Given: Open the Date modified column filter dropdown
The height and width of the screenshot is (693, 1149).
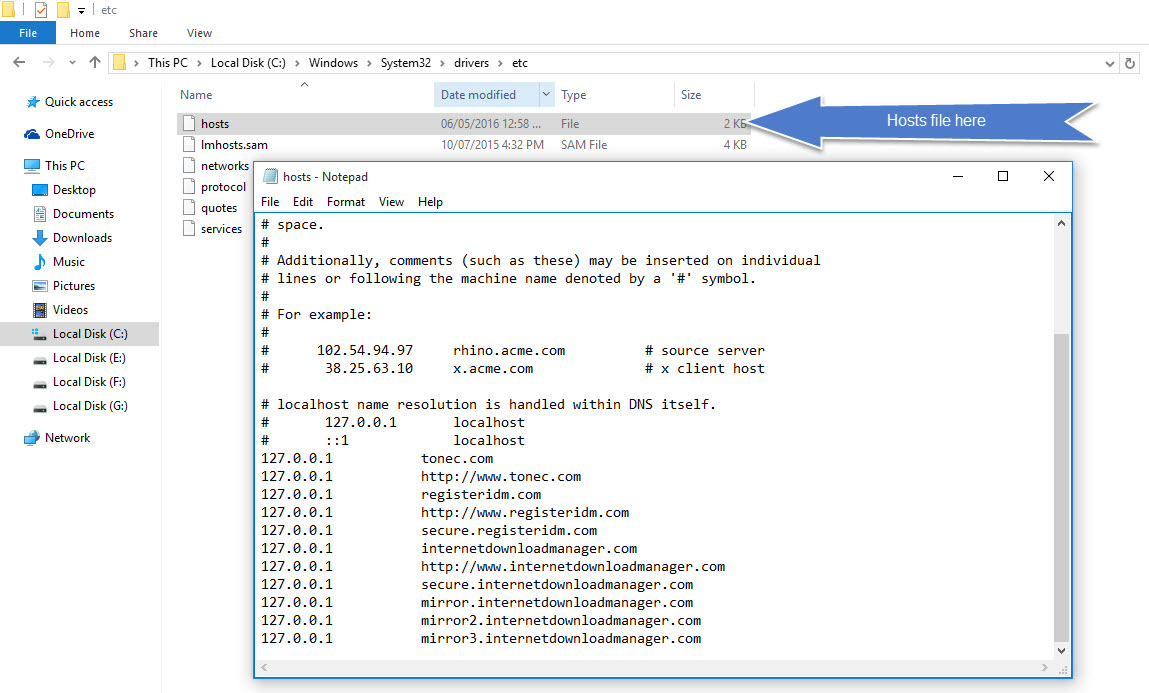Looking at the screenshot, I should click(x=546, y=94).
